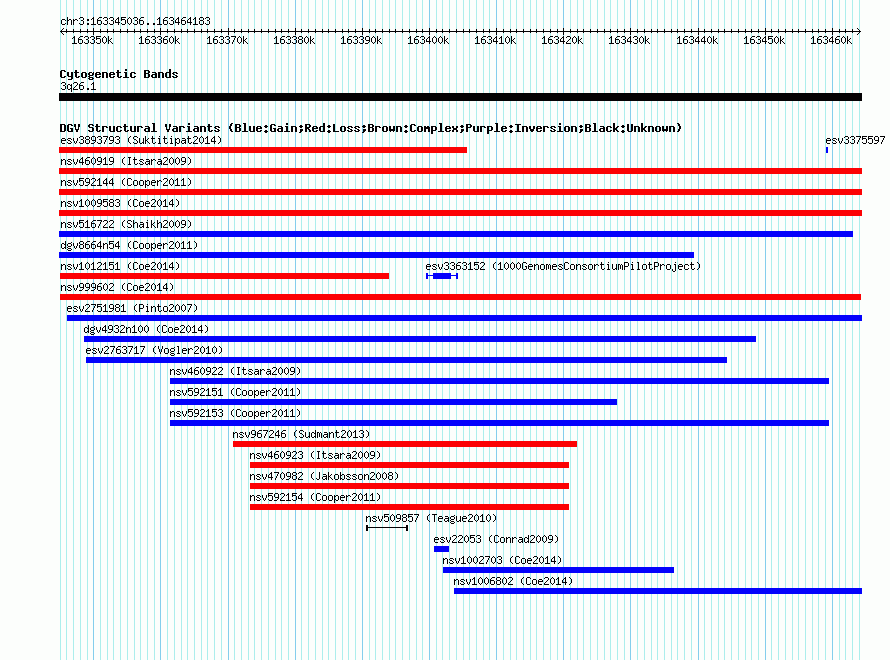Select the black 3q26.1 cytogenetic band bar
Image resolution: width=890 pixels, height=660 pixels.
(460, 97)
